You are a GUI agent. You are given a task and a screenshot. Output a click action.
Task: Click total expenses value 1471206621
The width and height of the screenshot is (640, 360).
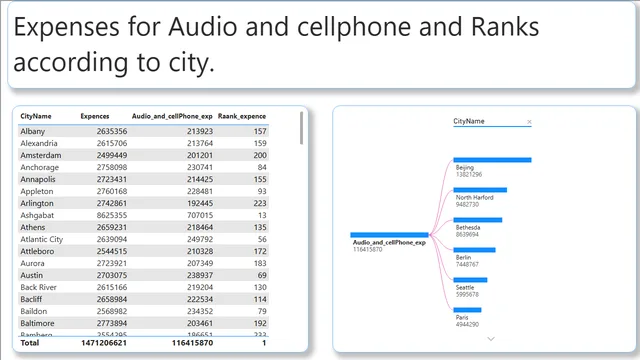pyautogui.click(x=104, y=343)
